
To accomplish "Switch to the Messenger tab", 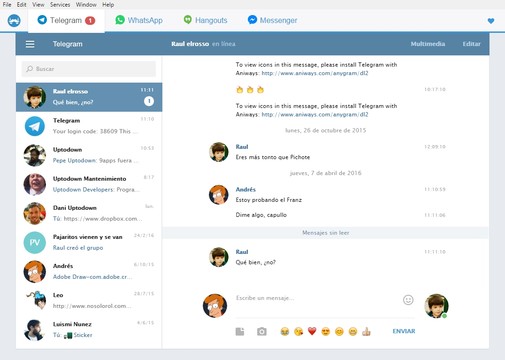I will tap(272, 20).
